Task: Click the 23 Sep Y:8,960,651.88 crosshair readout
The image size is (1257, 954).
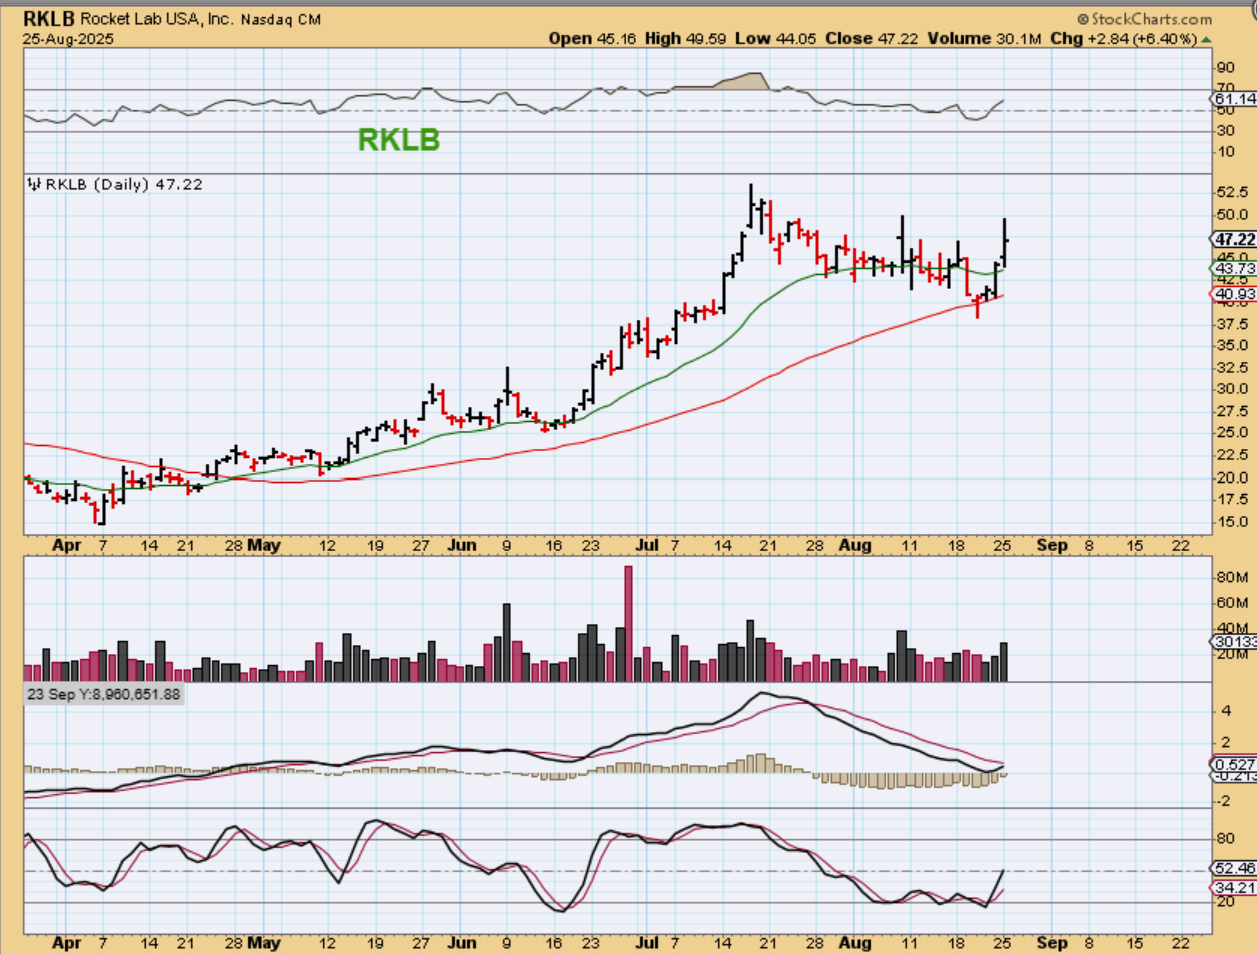Action: tap(104, 694)
